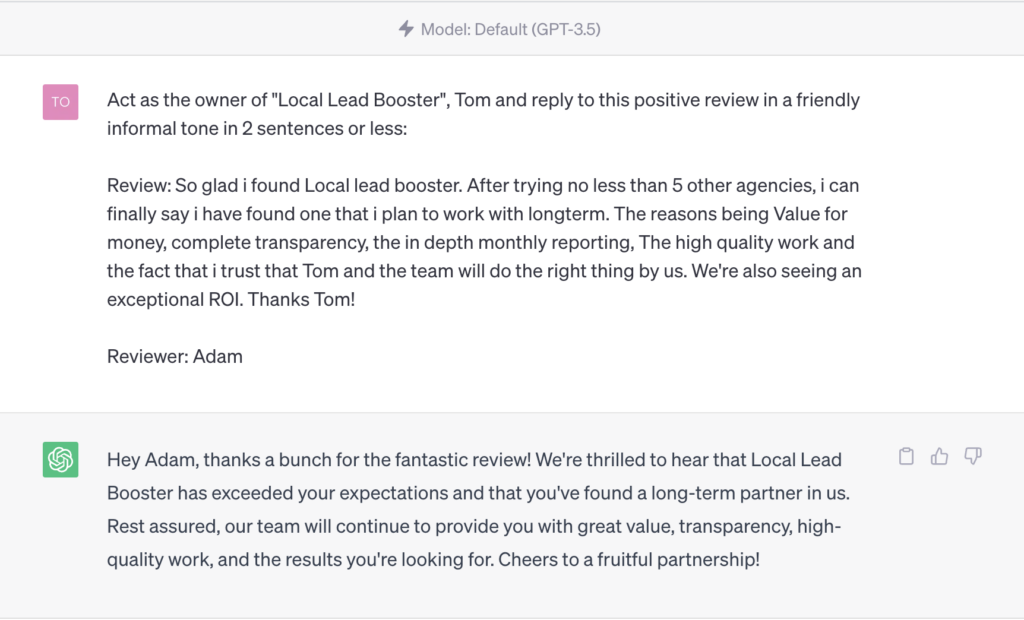Image resolution: width=1024 pixels, height=620 pixels.
Task: Click the "Review: So glad i found" line
Action: coord(483,186)
